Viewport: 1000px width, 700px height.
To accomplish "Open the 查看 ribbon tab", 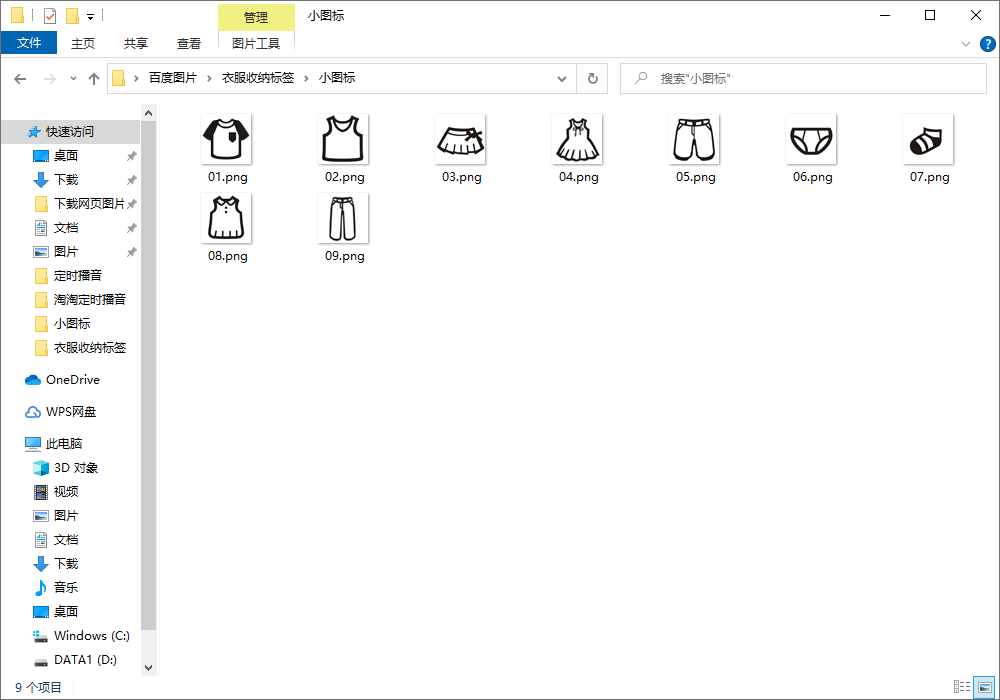I will [x=189, y=43].
